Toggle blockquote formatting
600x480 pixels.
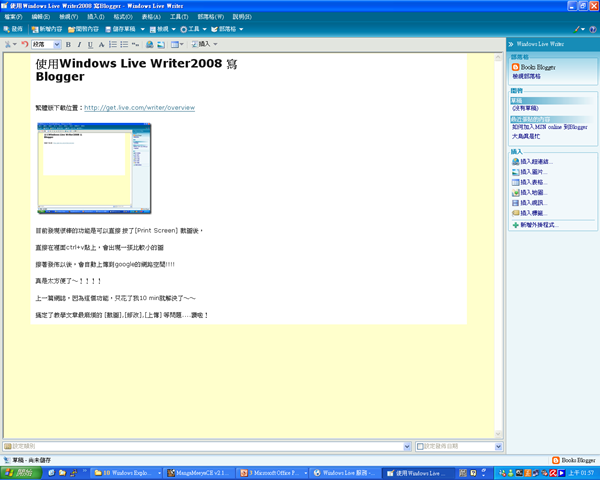pos(135,44)
